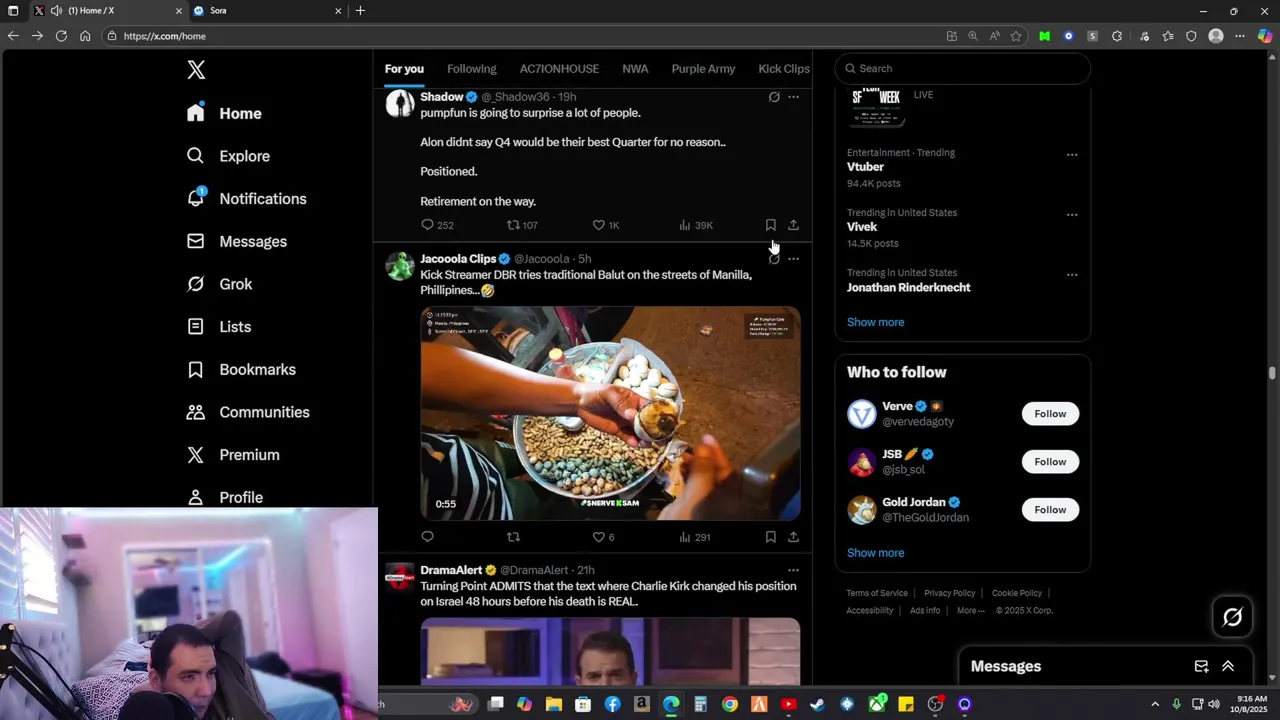This screenshot has width=1280, height=720.
Task: Click the page vertical scrollbar thumb
Action: click(x=1272, y=373)
